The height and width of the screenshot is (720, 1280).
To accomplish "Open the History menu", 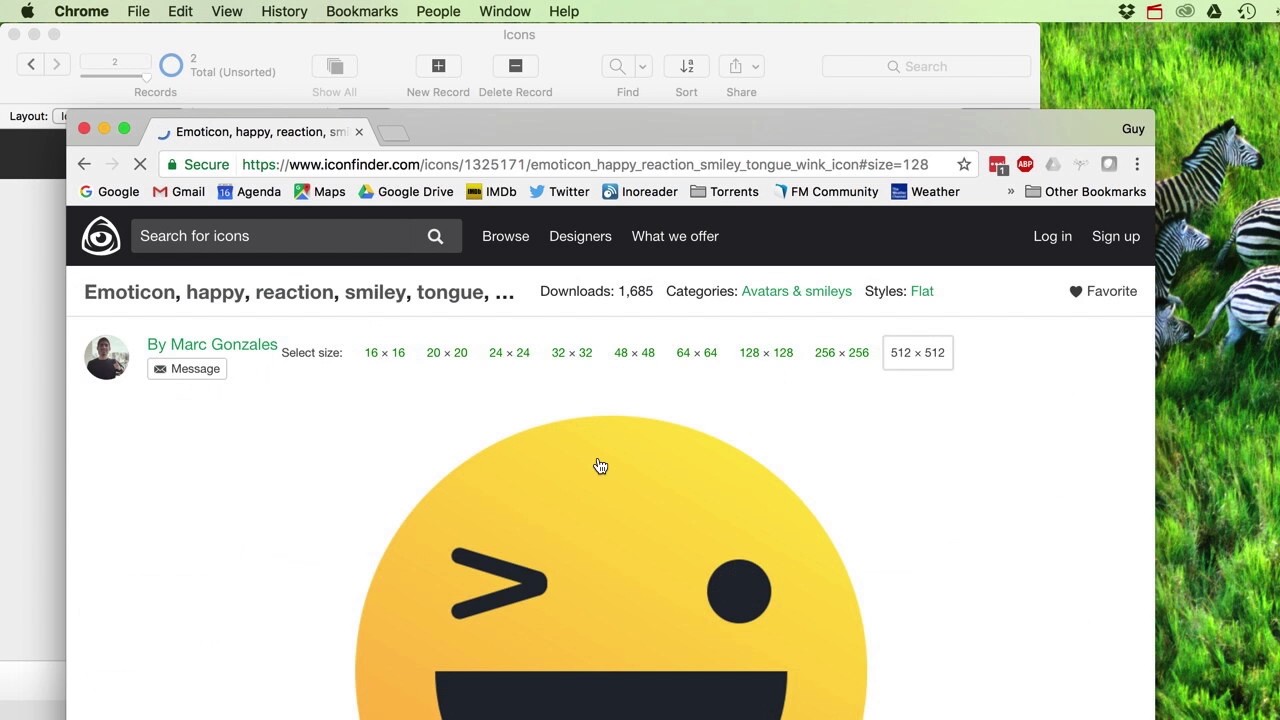I will tap(284, 11).
